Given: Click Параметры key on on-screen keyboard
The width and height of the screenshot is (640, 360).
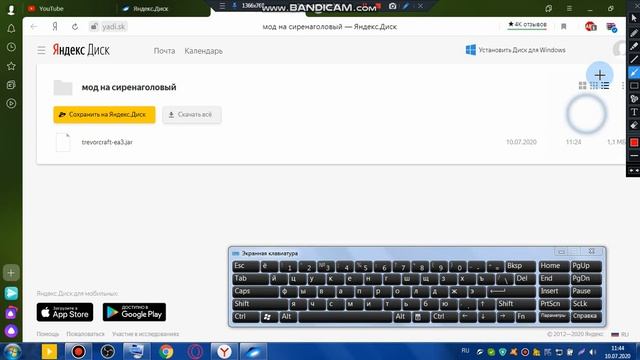Looking at the screenshot, I should (x=554, y=317).
